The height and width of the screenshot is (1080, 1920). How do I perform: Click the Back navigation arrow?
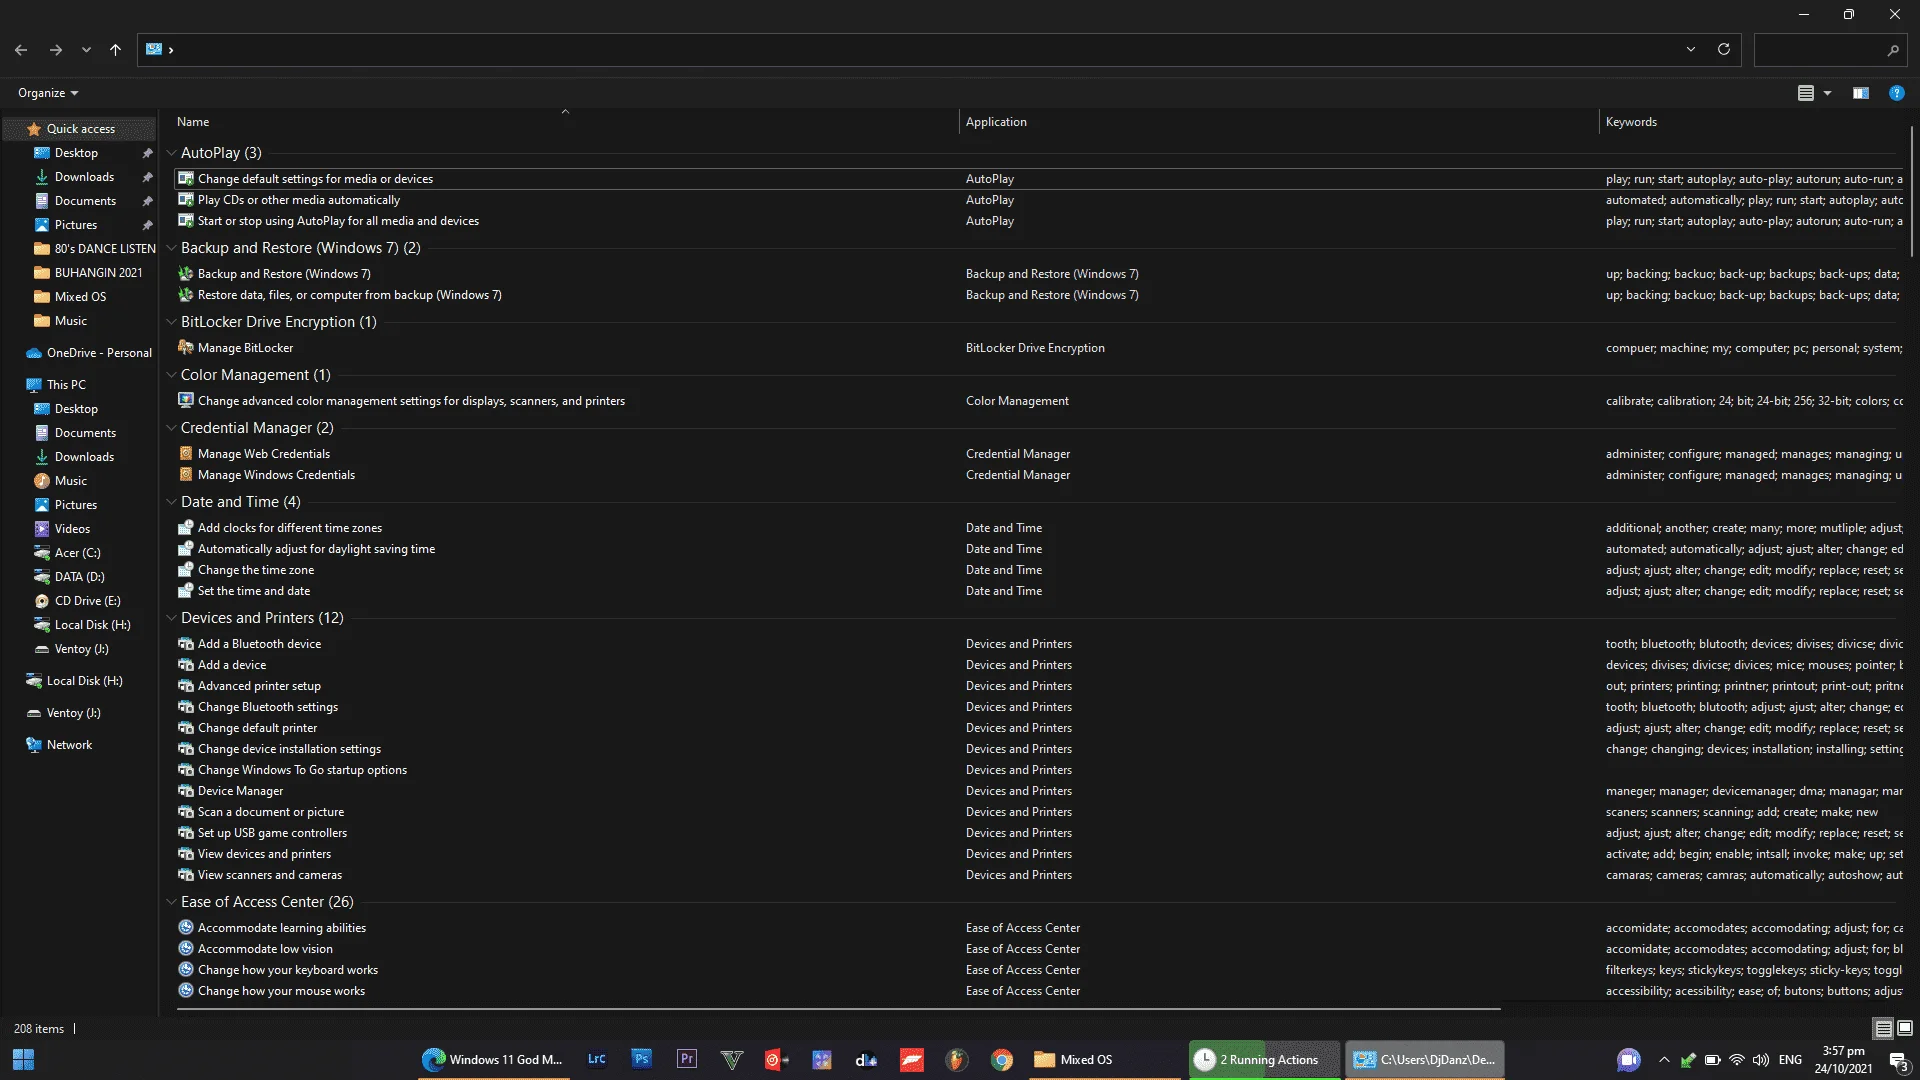[21, 50]
